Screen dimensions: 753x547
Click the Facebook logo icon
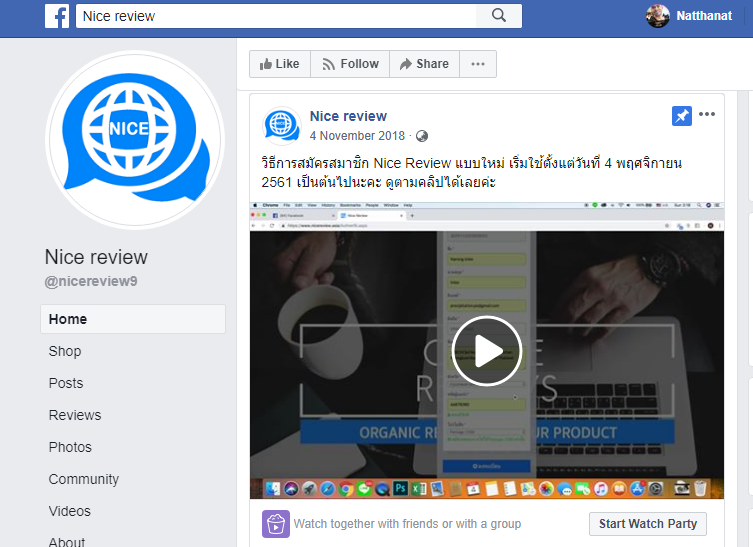[57, 16]
